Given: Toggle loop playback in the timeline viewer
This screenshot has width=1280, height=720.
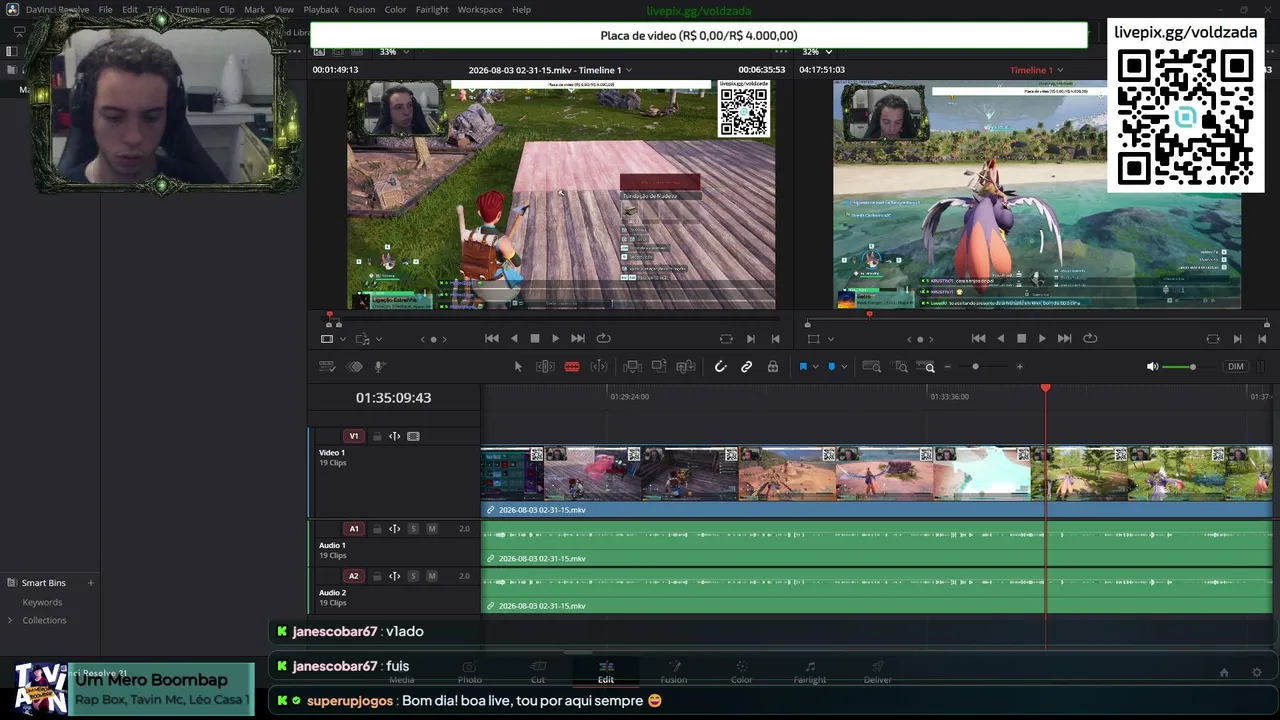Looking at the screenshot, I should tap(1090, 339).
